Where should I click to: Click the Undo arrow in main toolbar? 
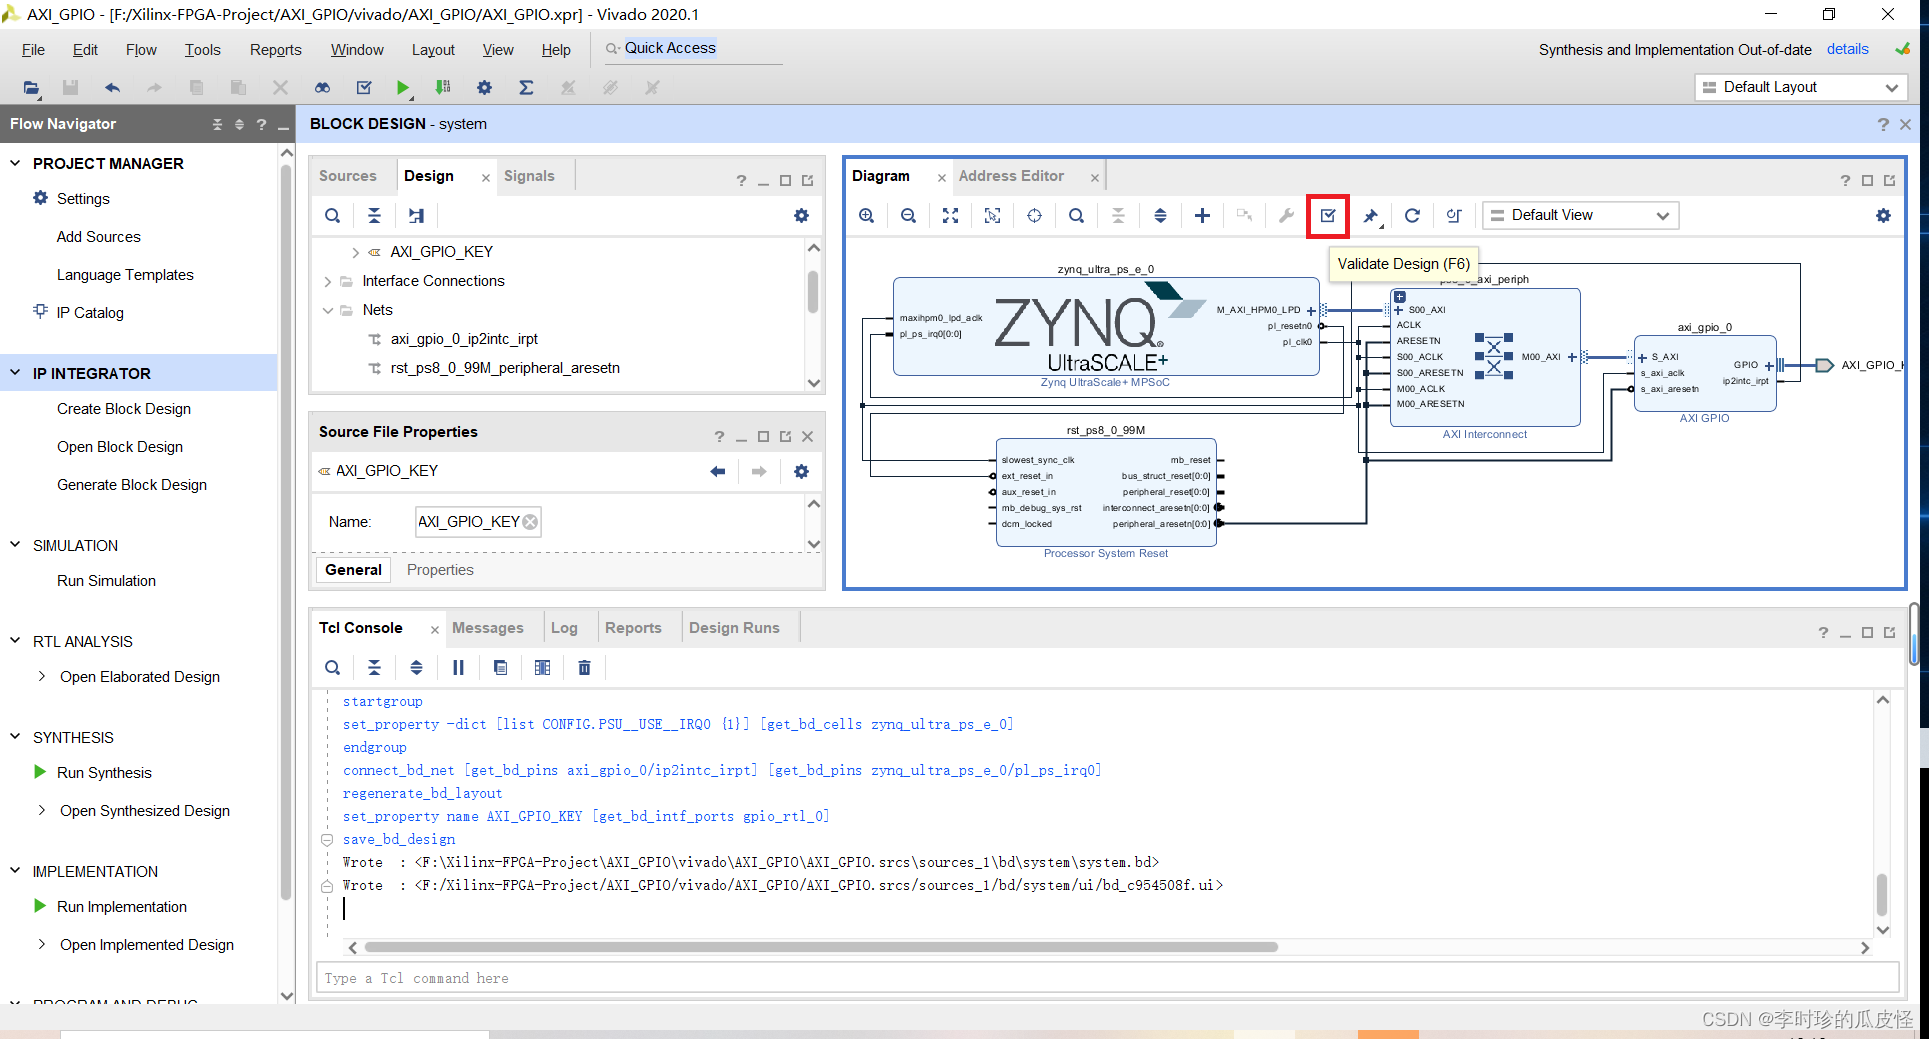coord(112,88)
